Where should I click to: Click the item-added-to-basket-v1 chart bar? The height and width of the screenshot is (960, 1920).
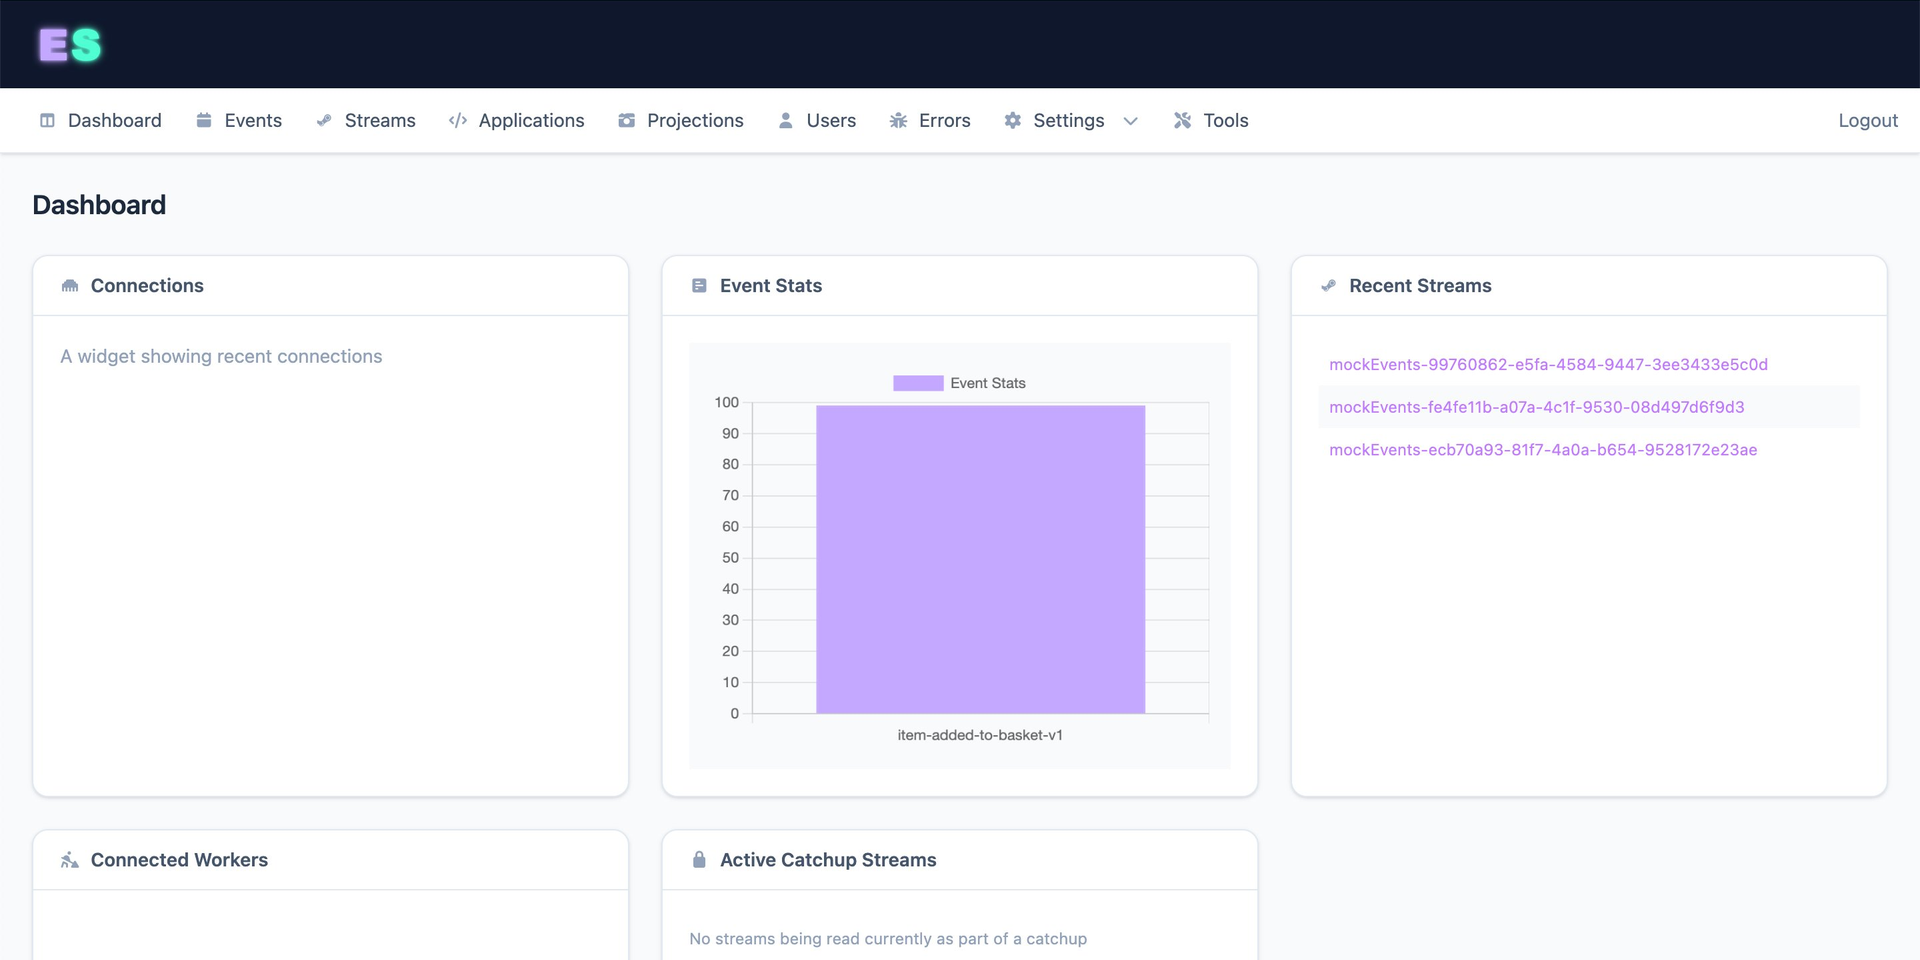(980, 559)
